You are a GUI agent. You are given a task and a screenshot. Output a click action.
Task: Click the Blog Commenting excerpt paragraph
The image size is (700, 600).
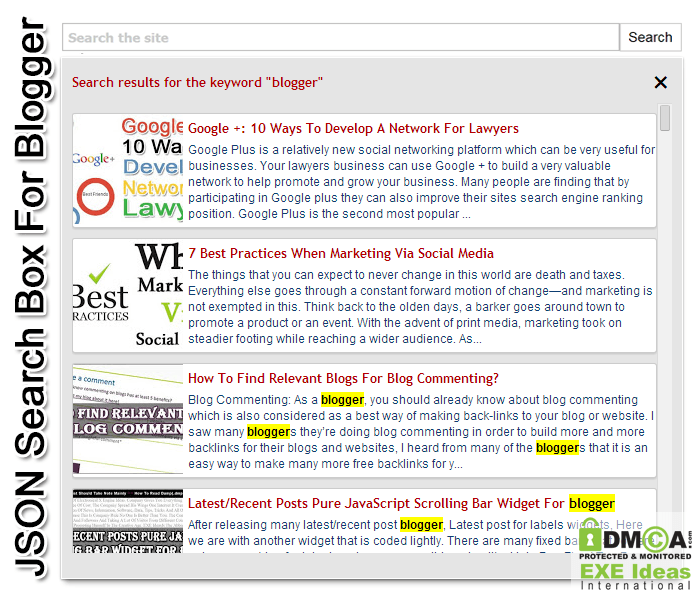tap(421, 432)
